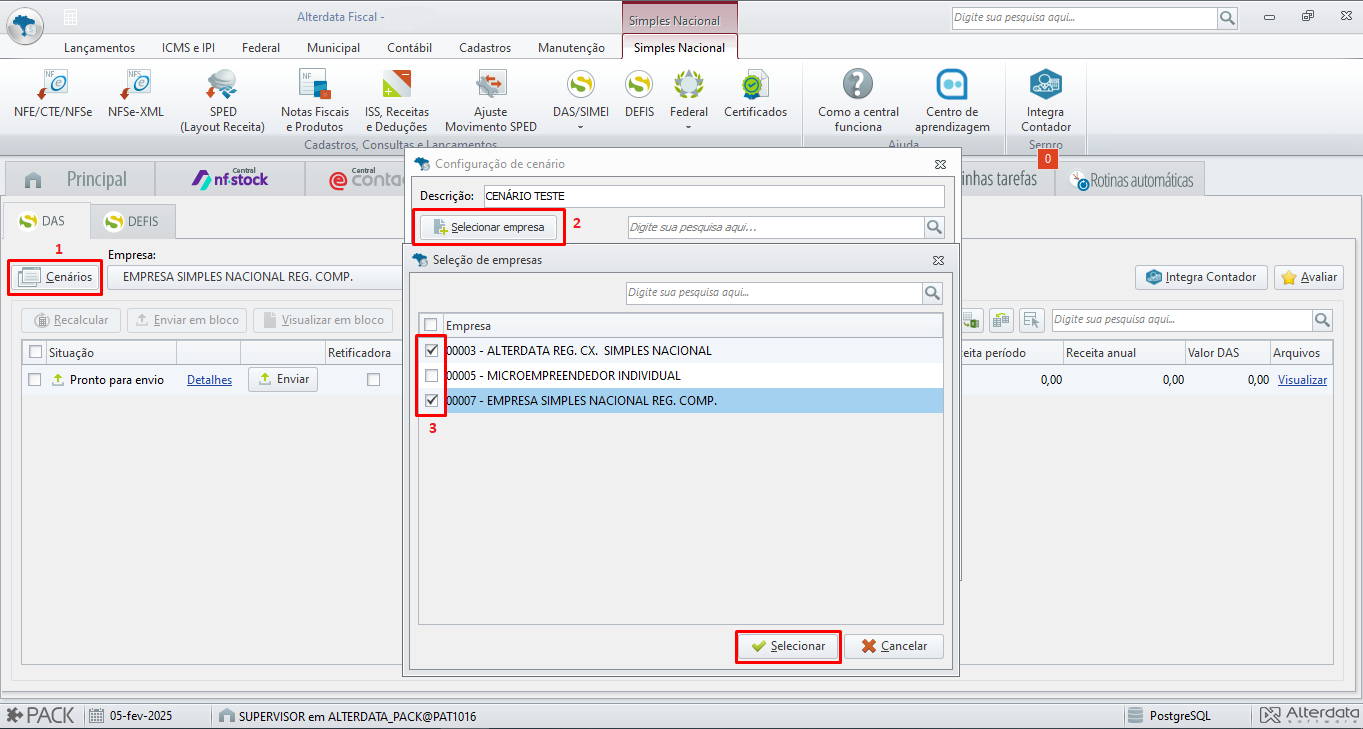The height and width of the screenshot is (729, 1363).
Task: Open the Detalhes link
Action: click(209, 380)
